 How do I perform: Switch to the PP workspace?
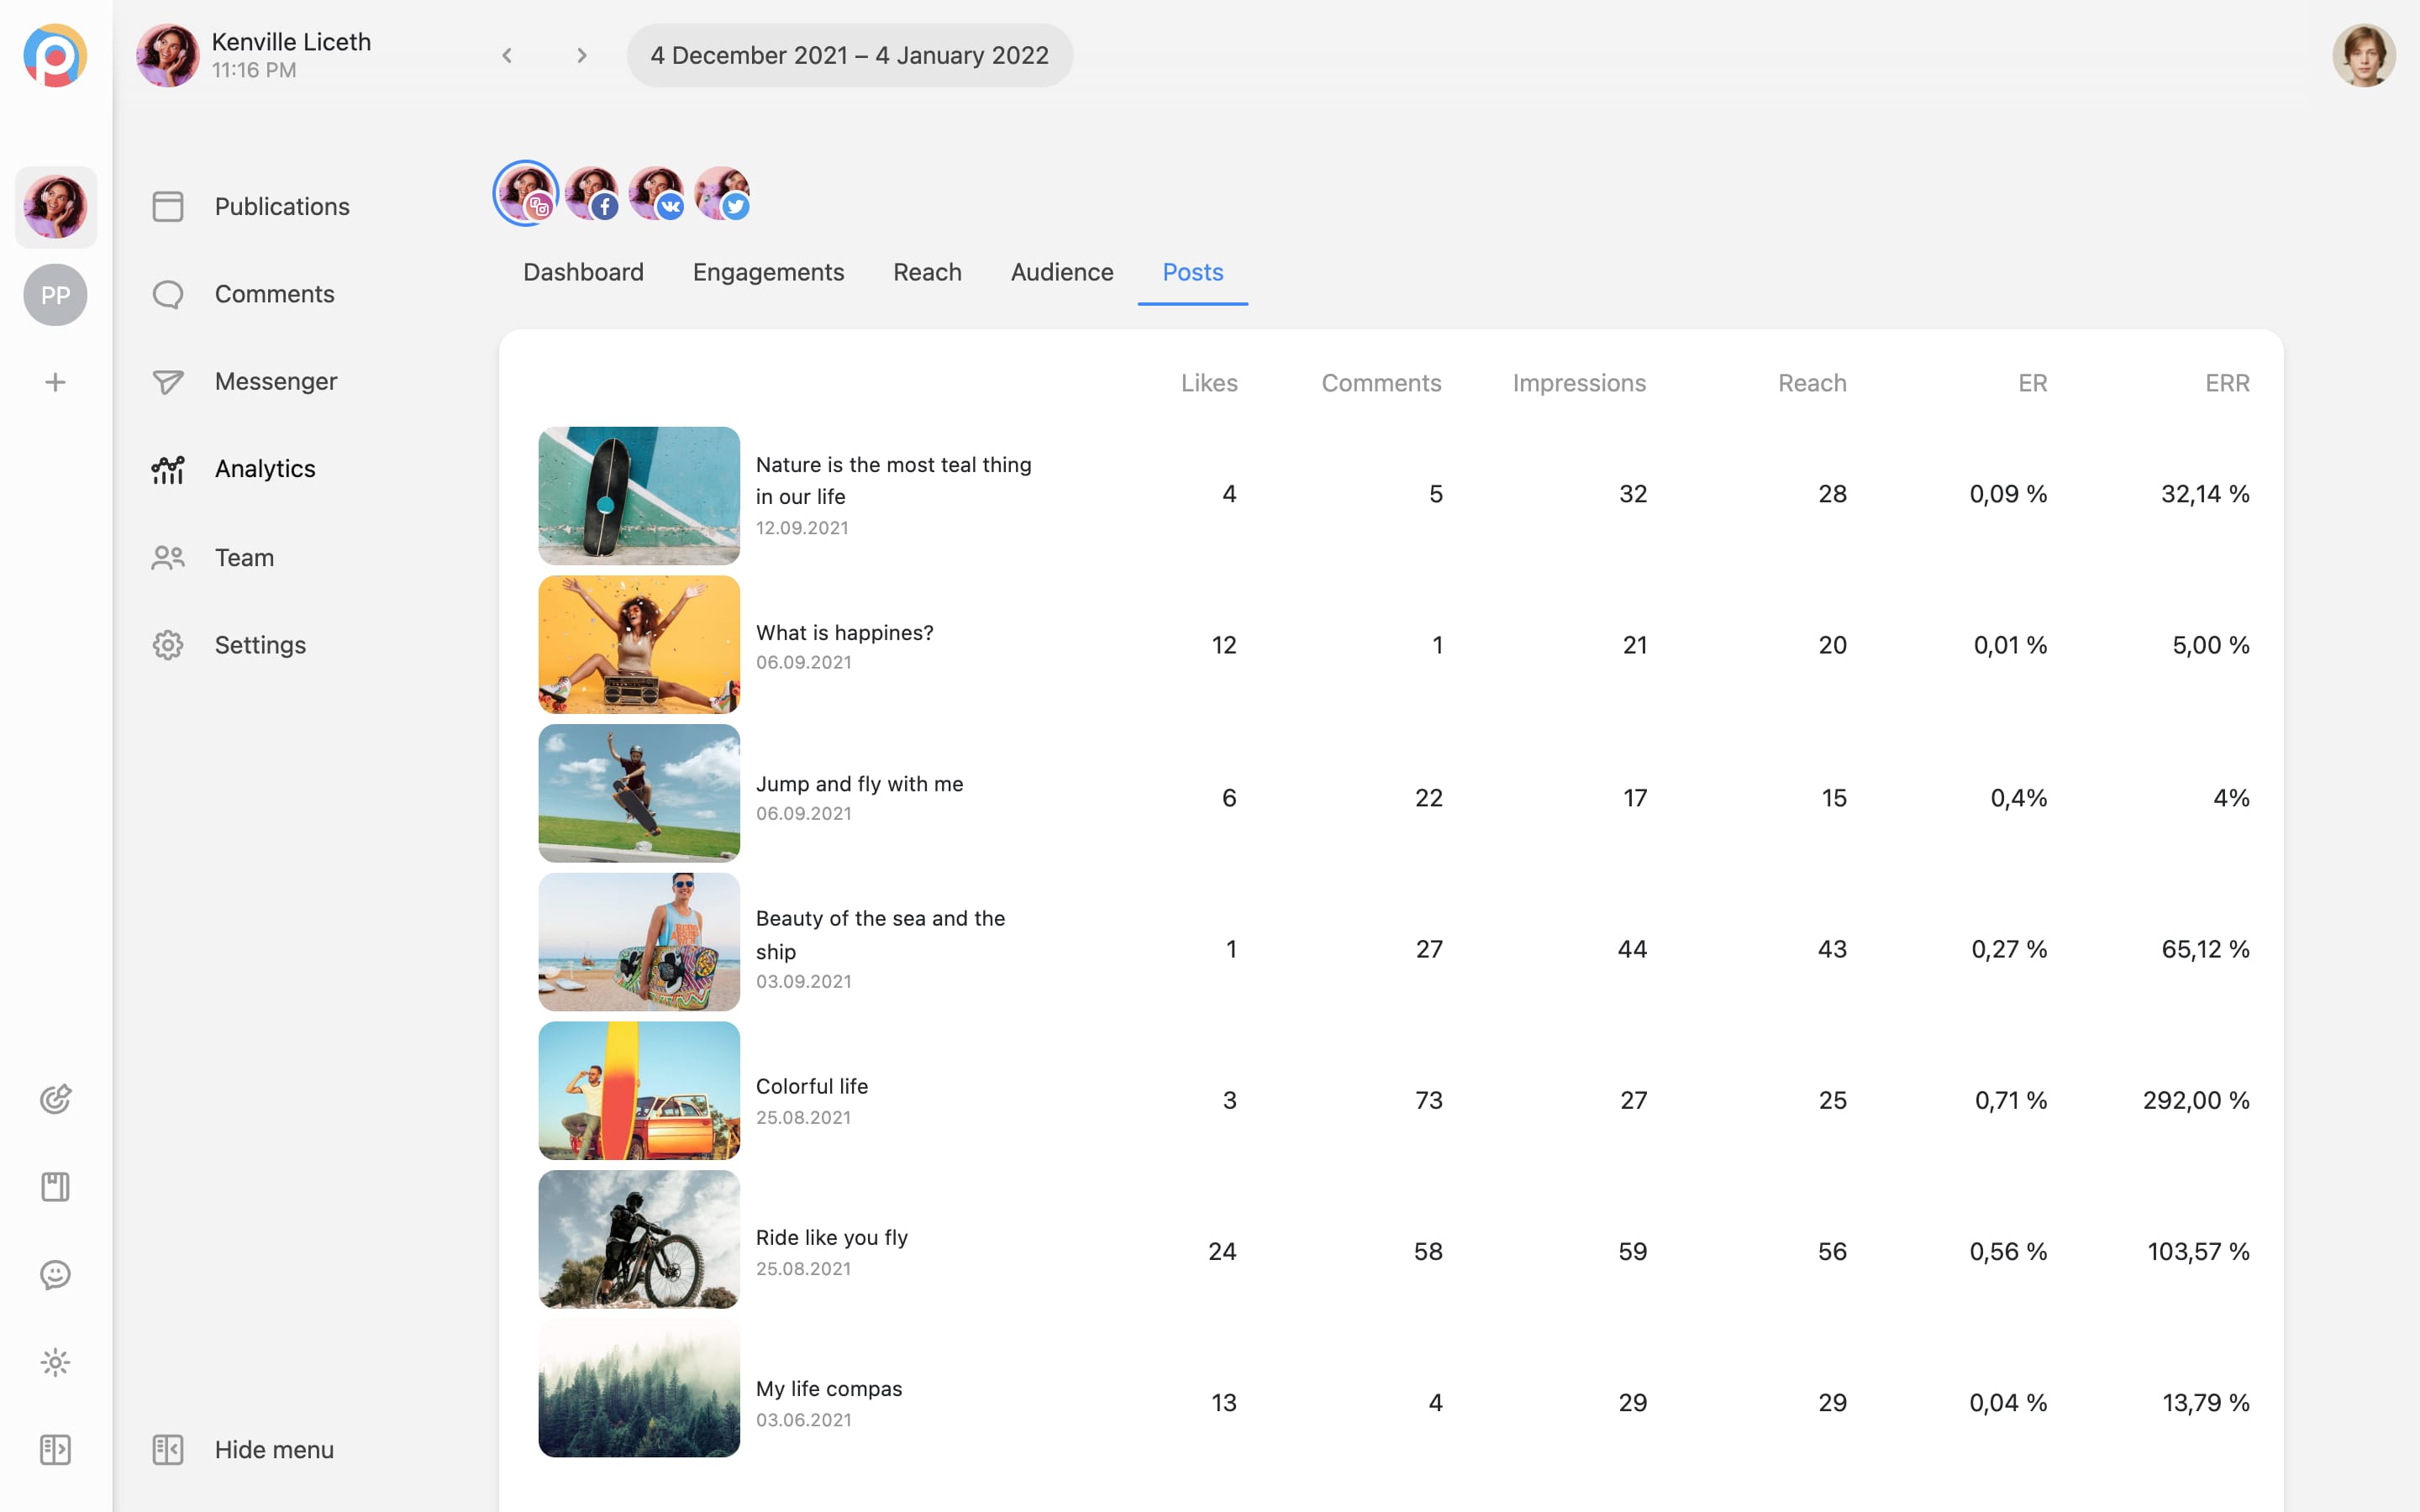(55, 295)
